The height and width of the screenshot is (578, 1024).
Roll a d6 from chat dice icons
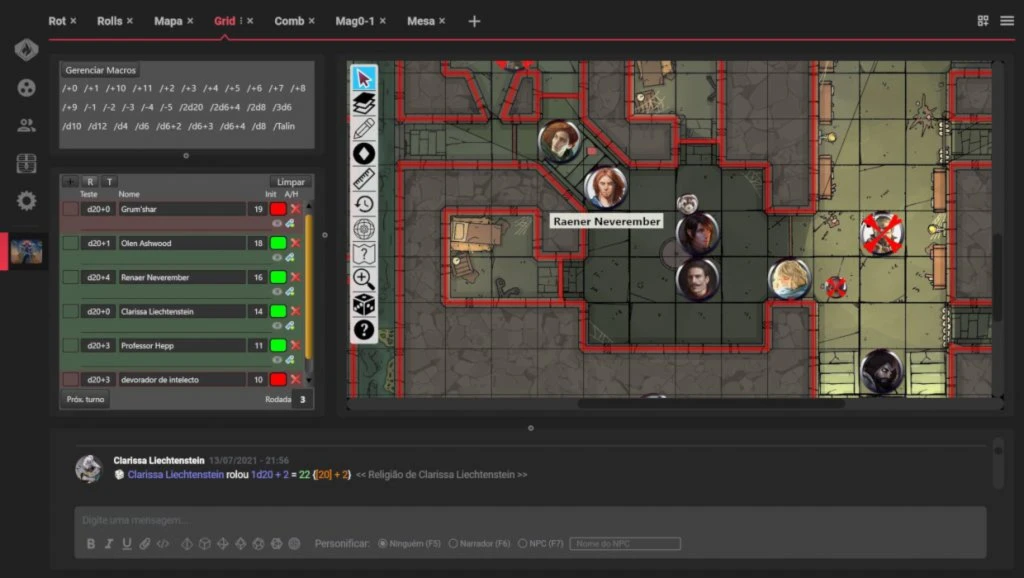coord(204,543)
